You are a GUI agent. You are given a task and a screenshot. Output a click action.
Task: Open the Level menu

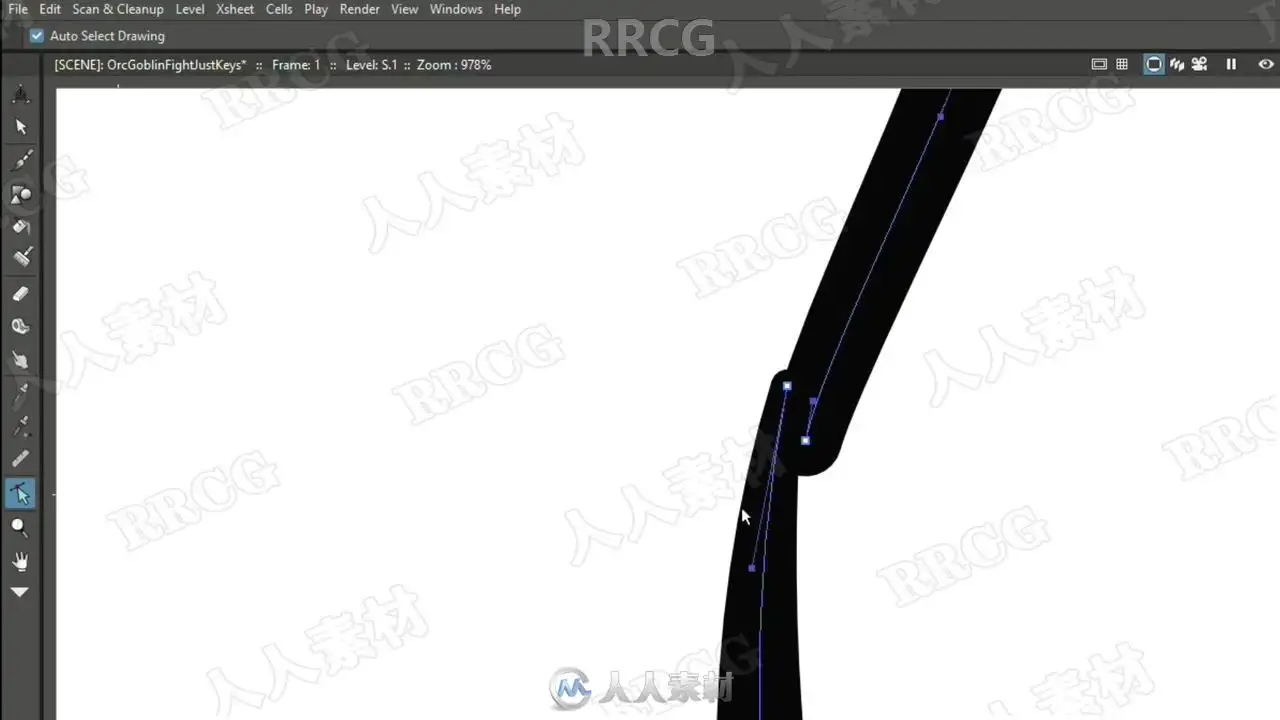190,9
